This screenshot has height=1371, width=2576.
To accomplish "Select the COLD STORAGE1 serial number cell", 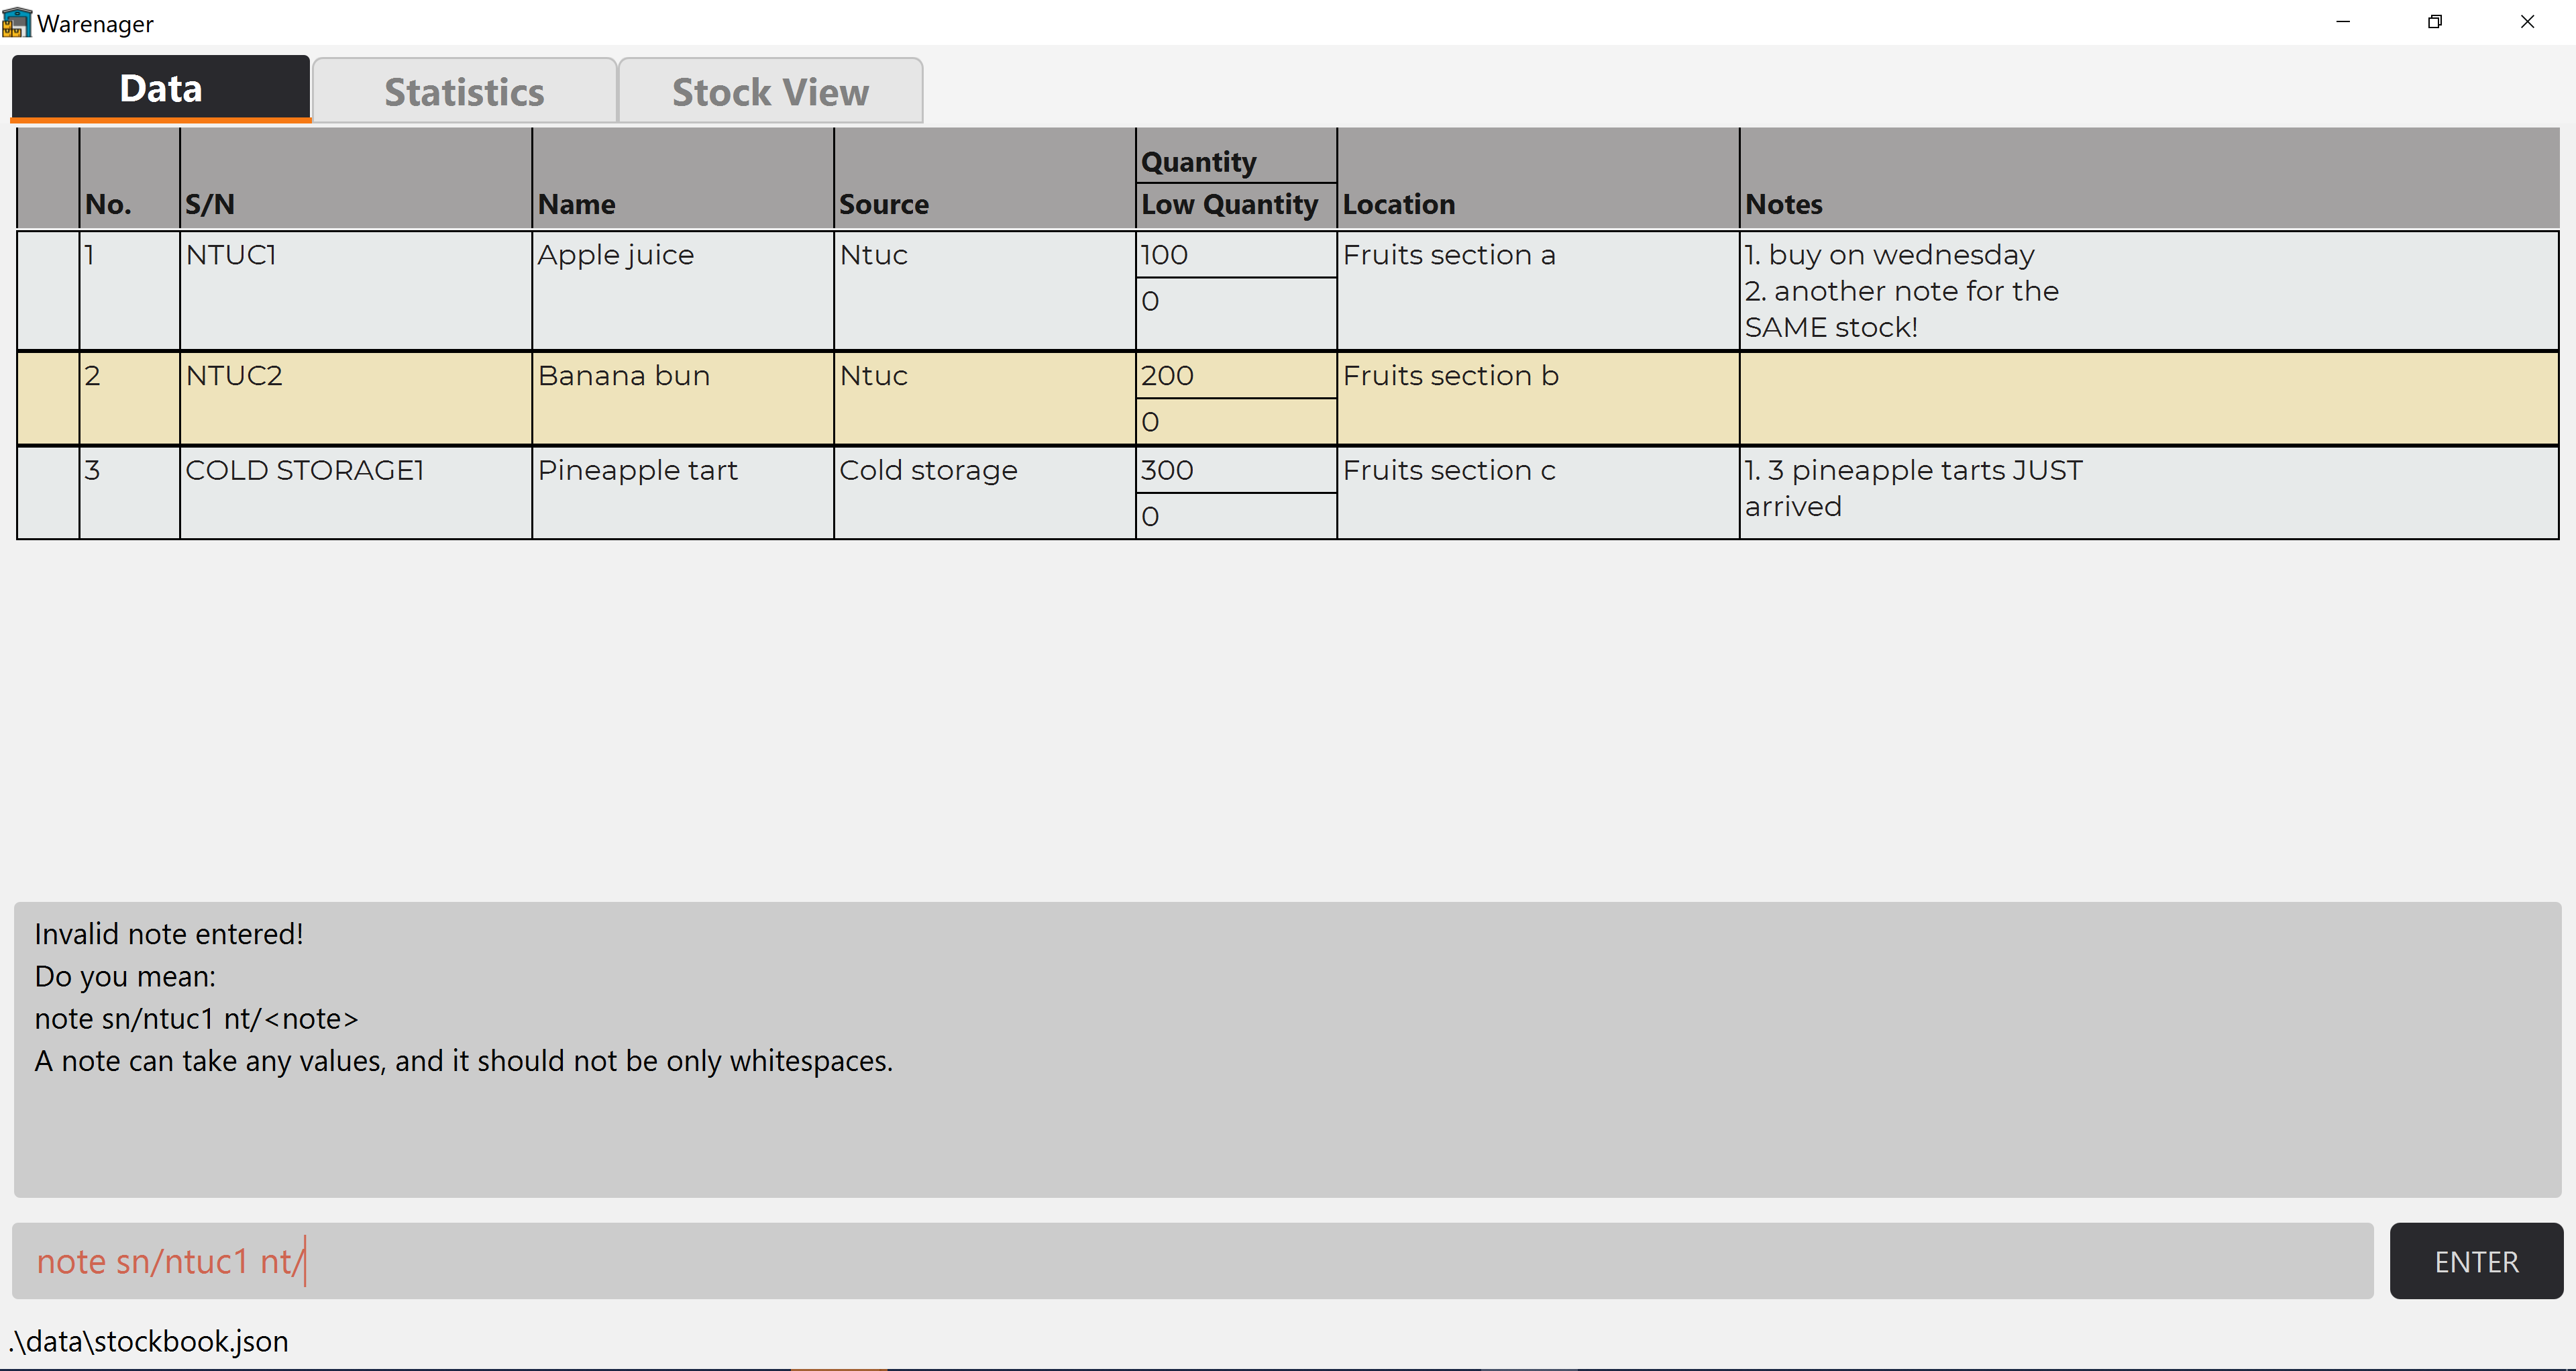I will click(356, 493).
